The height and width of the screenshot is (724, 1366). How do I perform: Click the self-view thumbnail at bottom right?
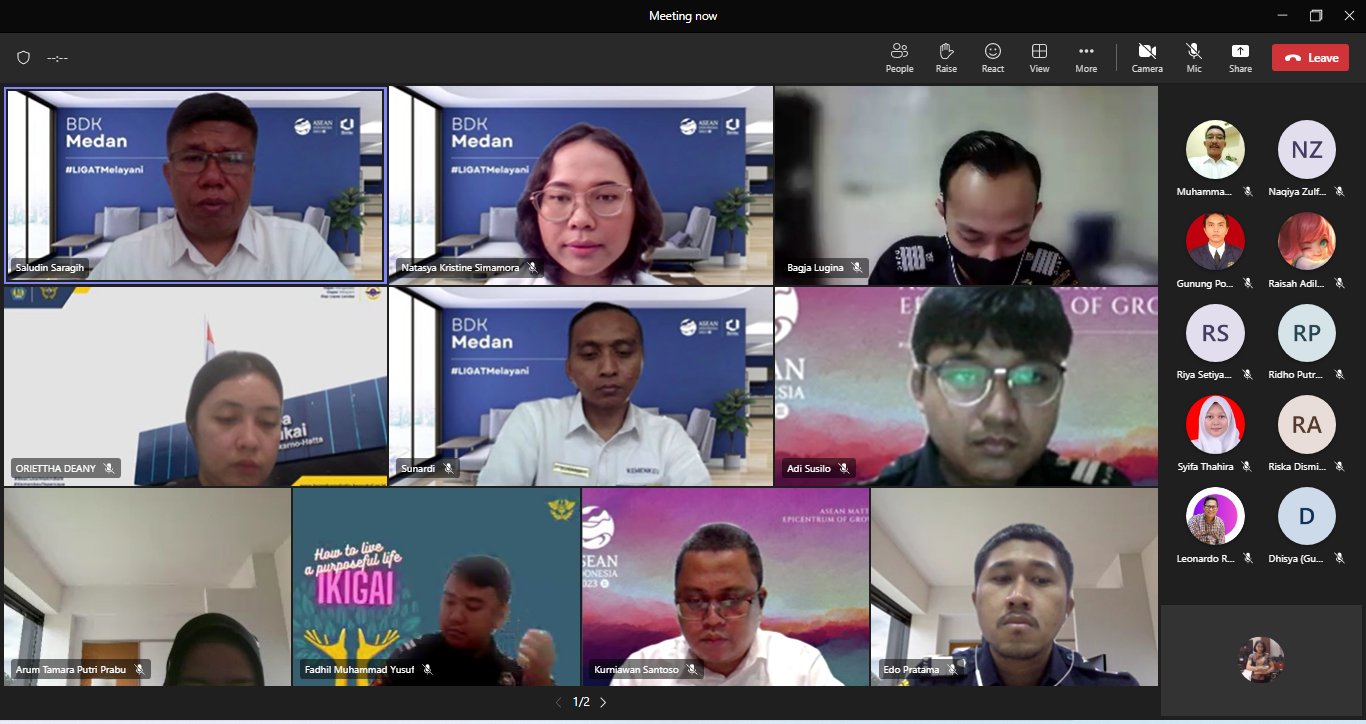[x=1261, y=659]
